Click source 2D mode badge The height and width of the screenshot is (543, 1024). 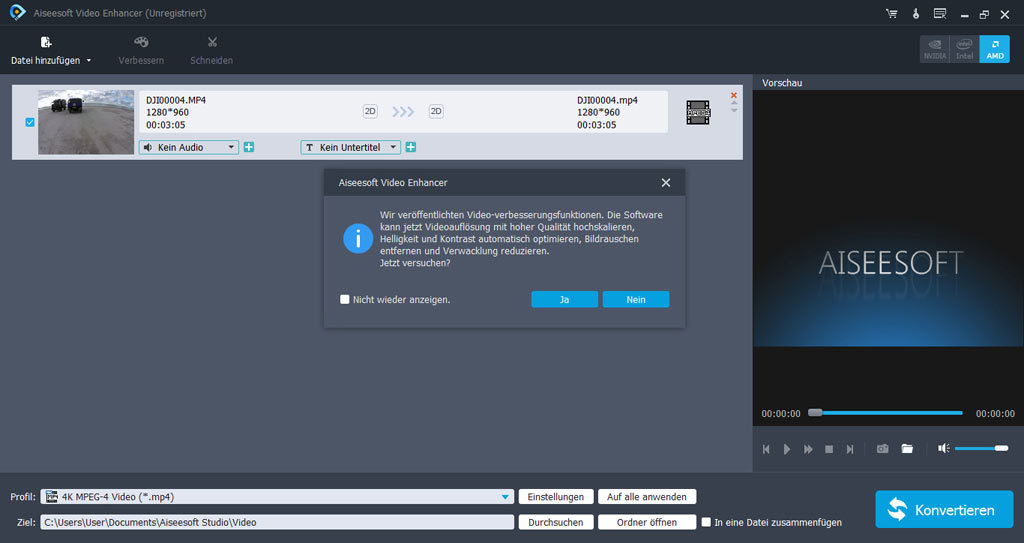click(x=370, y=112)
